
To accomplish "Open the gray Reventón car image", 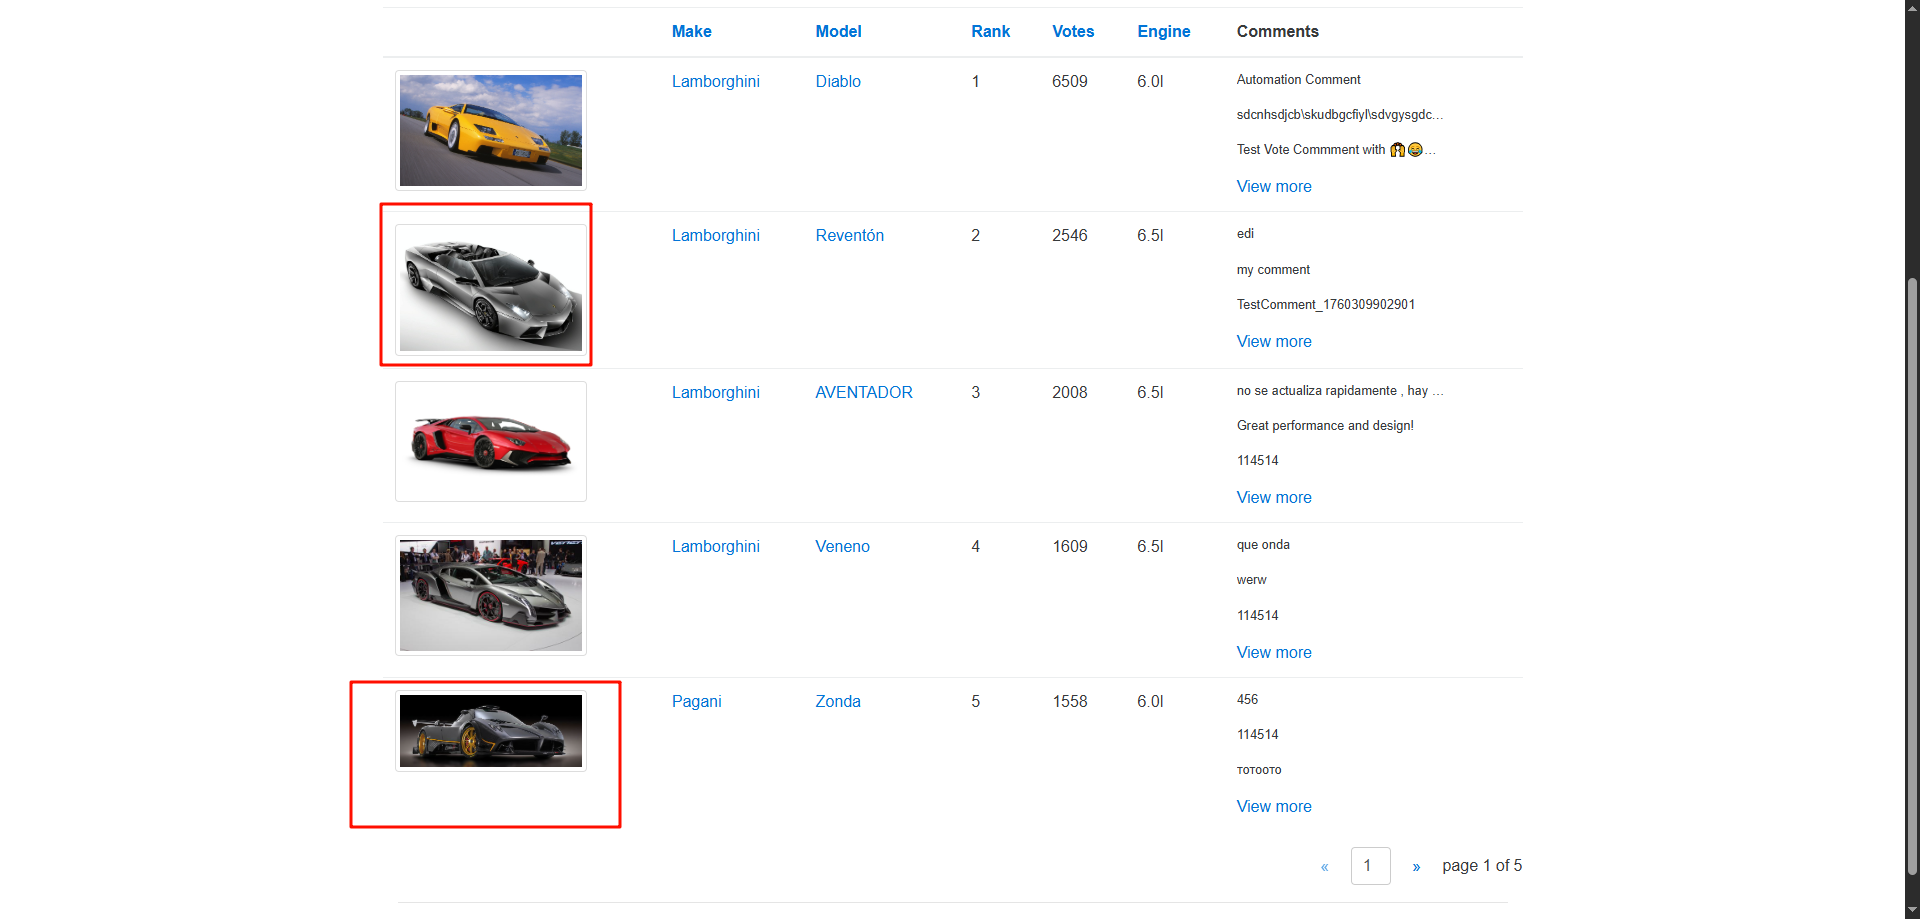I will point(490,288).
